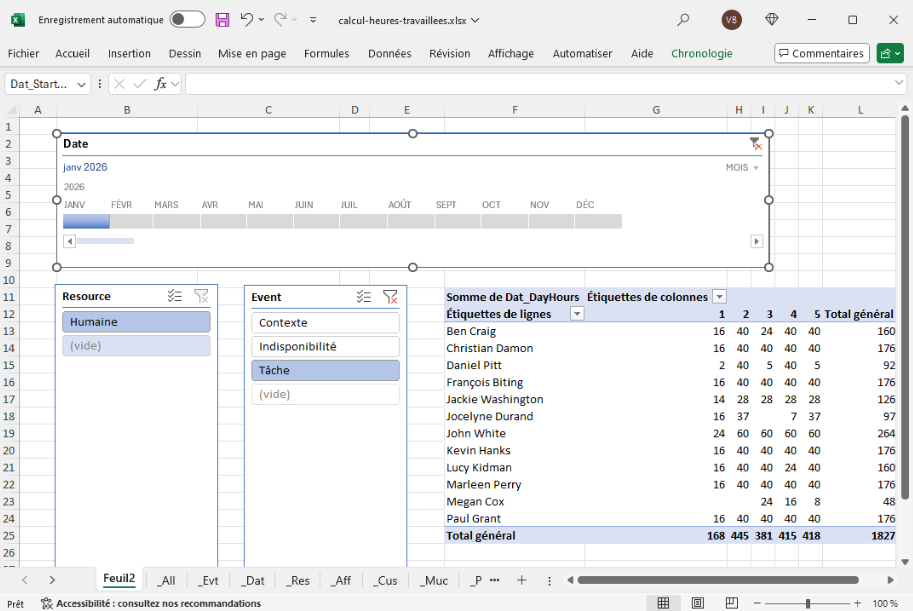
Task: Click the Undo arrow icon
Action: [246, 19]
